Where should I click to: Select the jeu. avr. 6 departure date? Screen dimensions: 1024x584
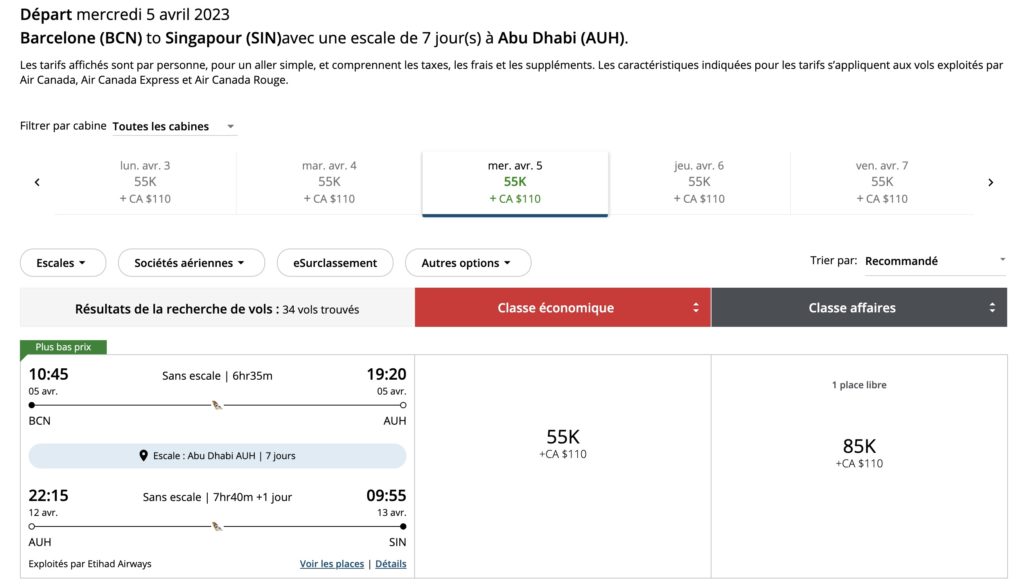click(x=698, y=181)
